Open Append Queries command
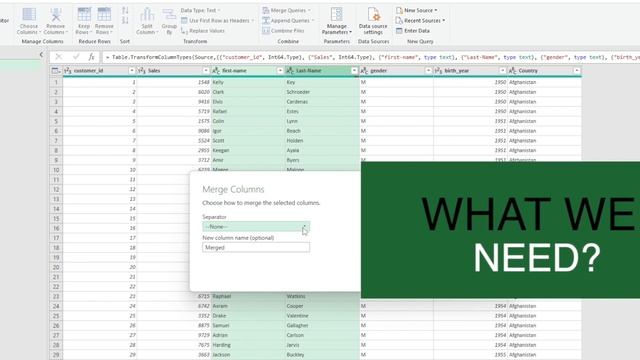 288,20
